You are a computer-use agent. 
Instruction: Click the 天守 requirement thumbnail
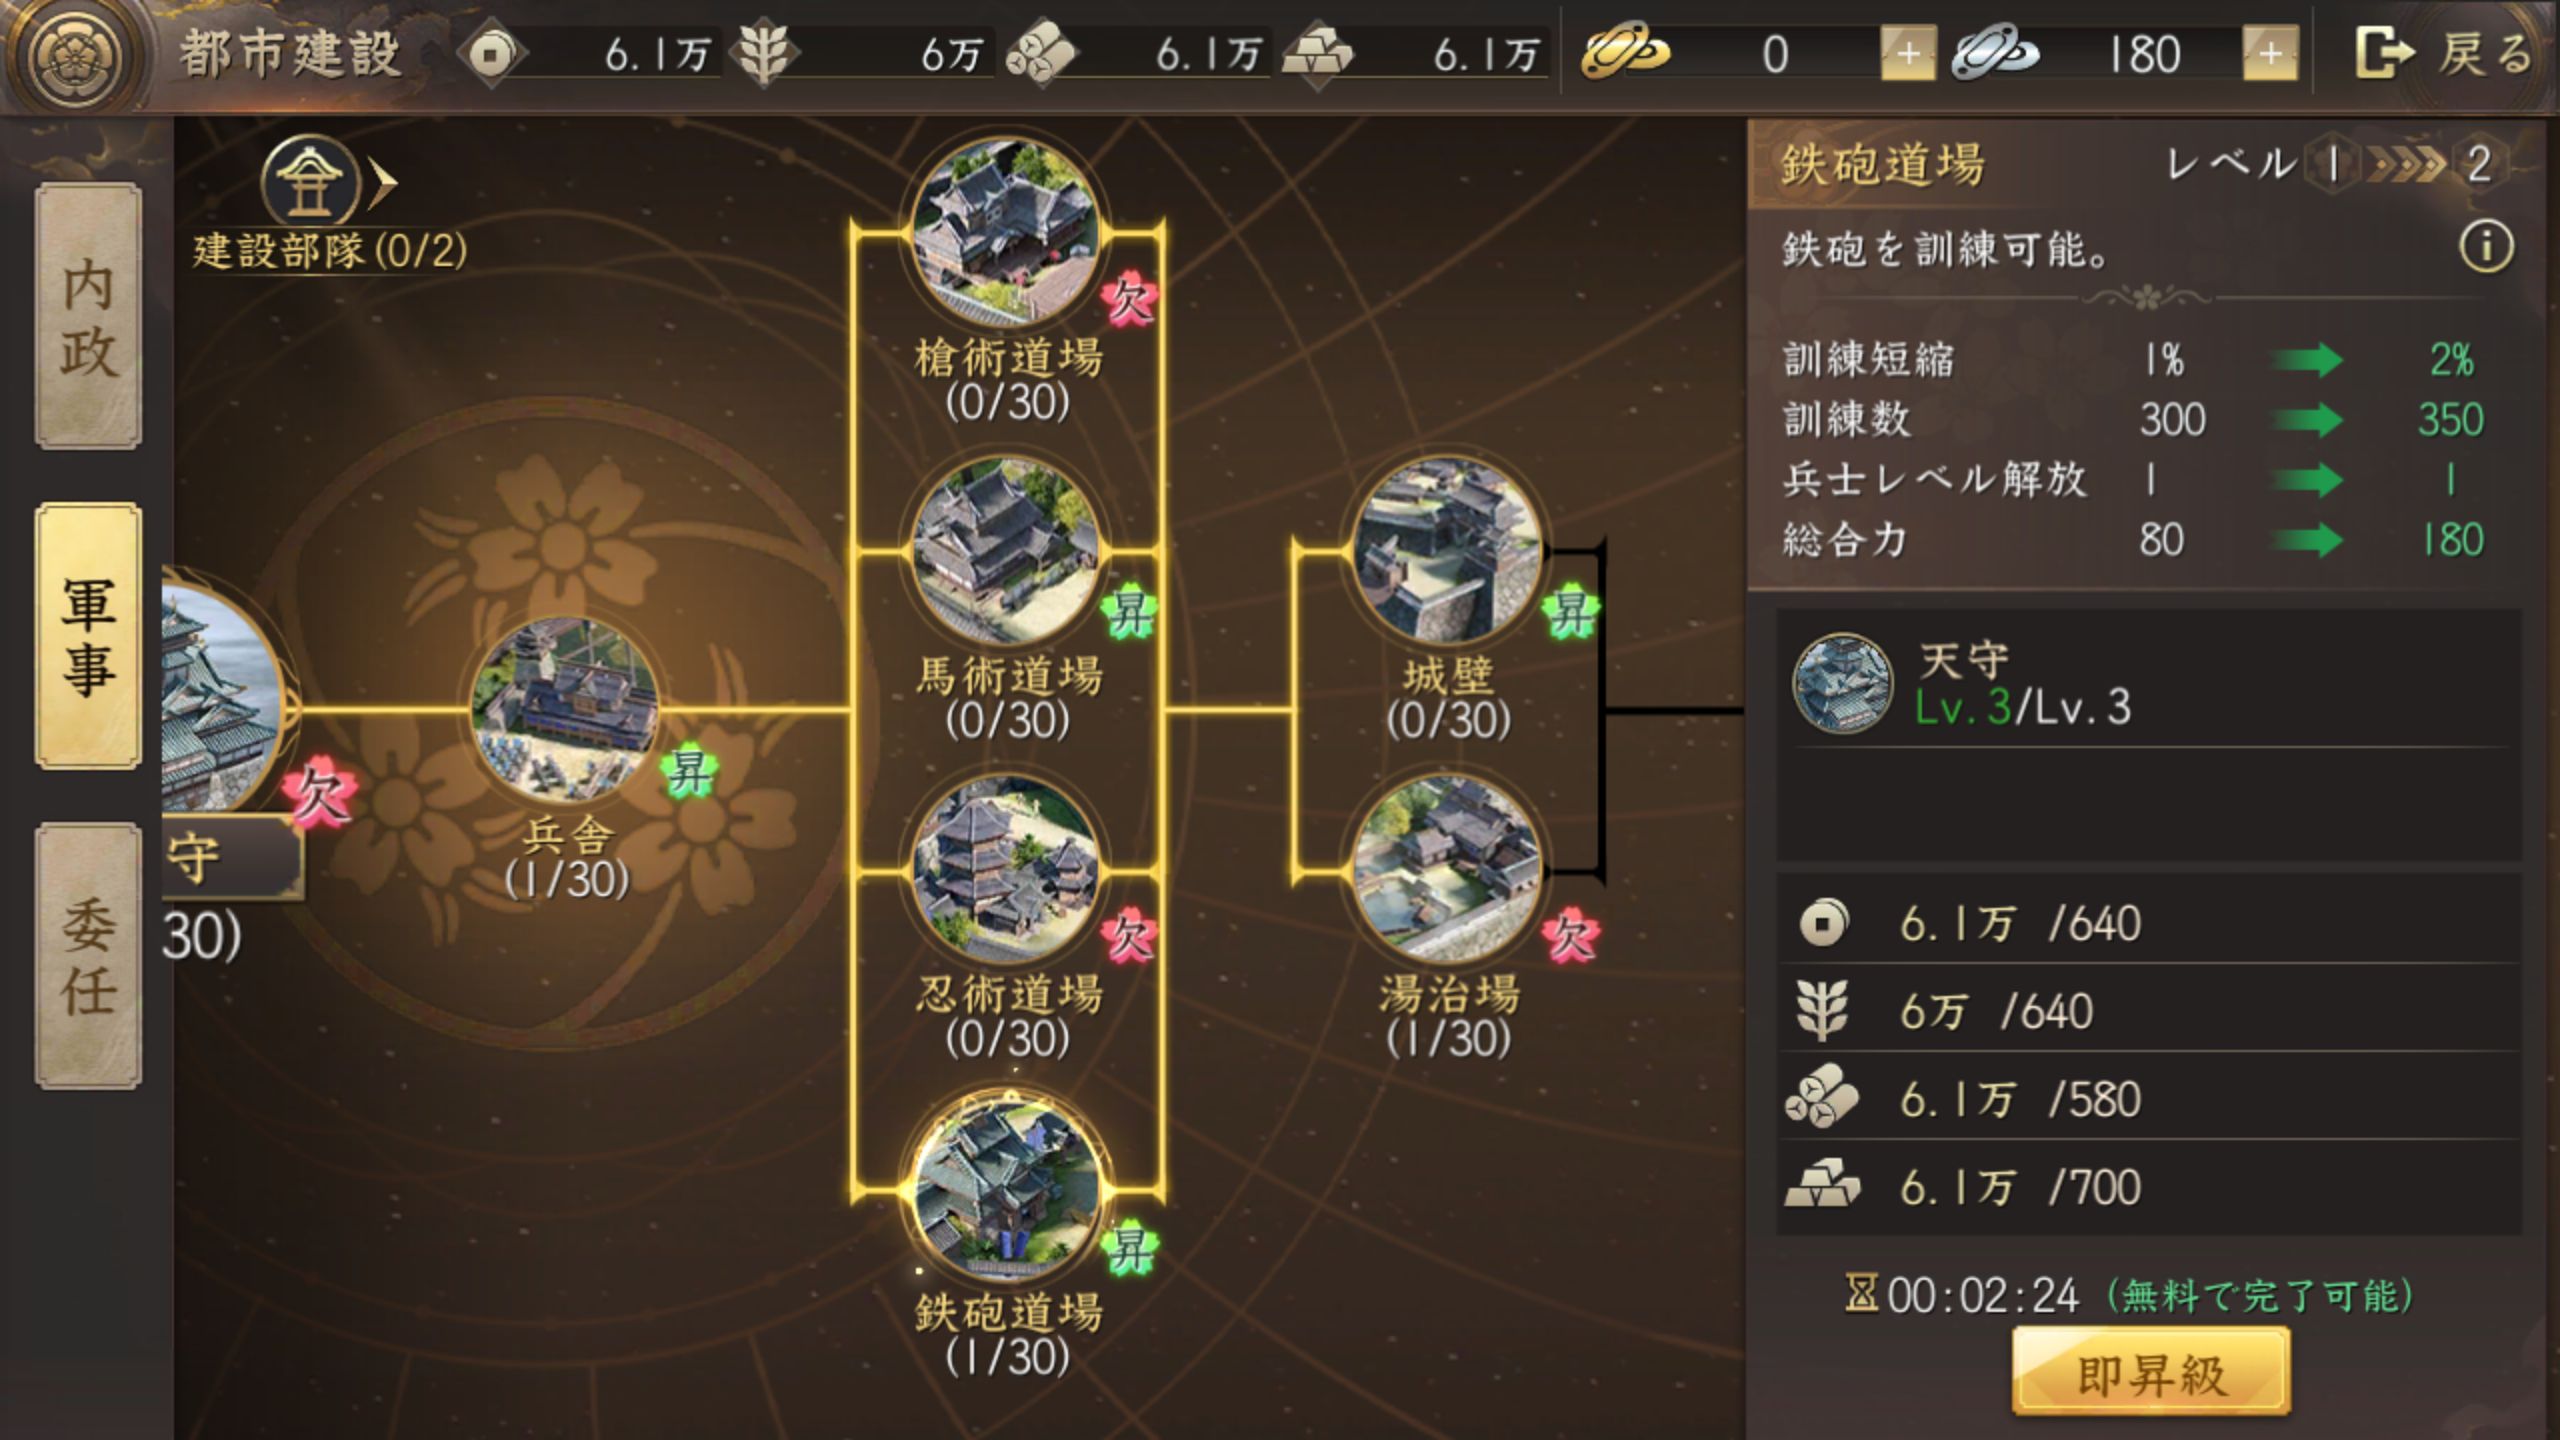click(x=1842, y=685)
